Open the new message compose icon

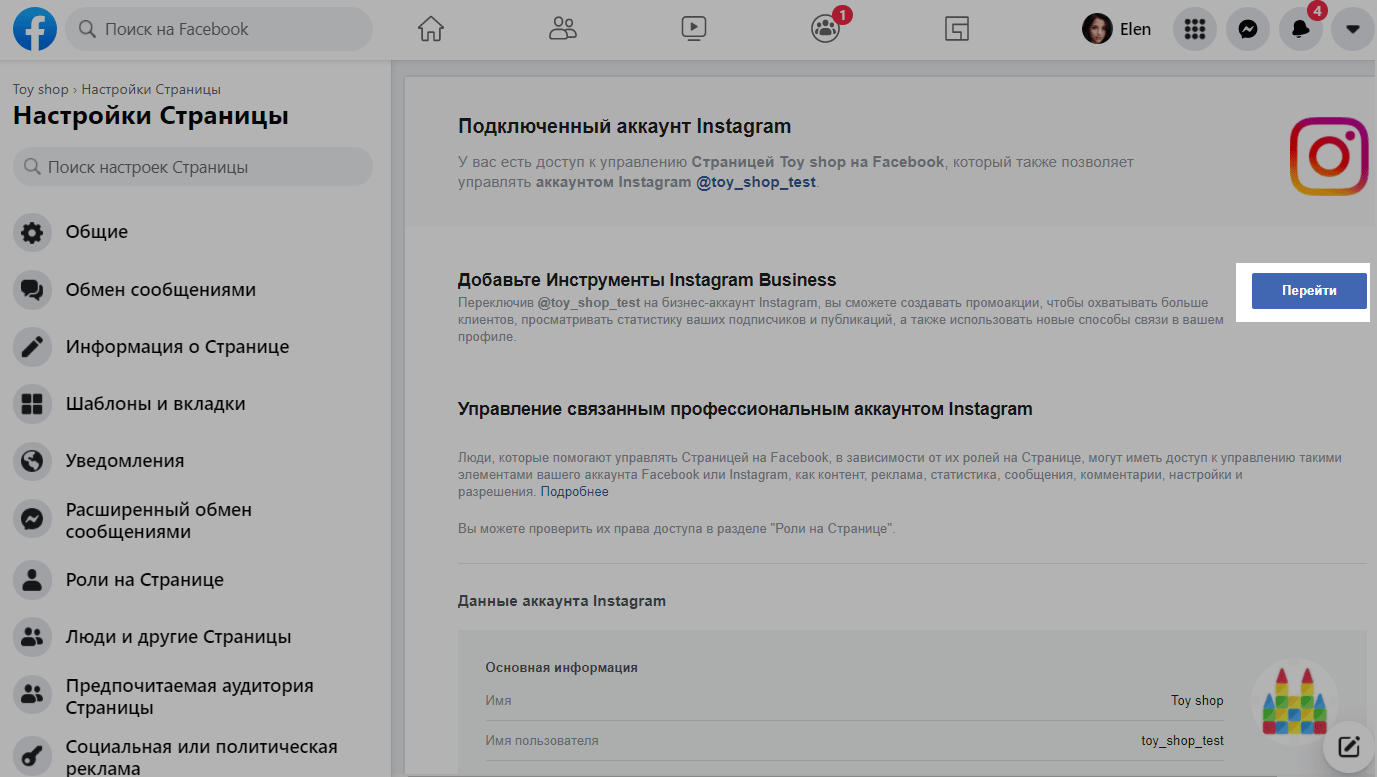point(1348,746)
